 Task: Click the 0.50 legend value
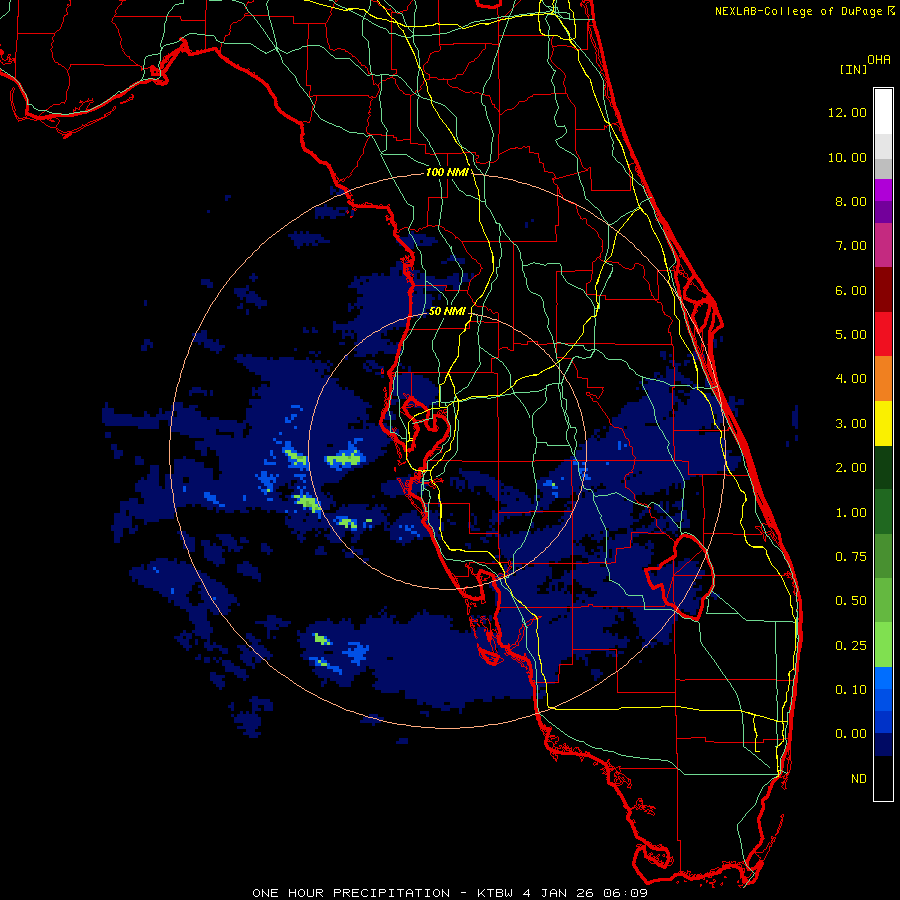(851, 601)
